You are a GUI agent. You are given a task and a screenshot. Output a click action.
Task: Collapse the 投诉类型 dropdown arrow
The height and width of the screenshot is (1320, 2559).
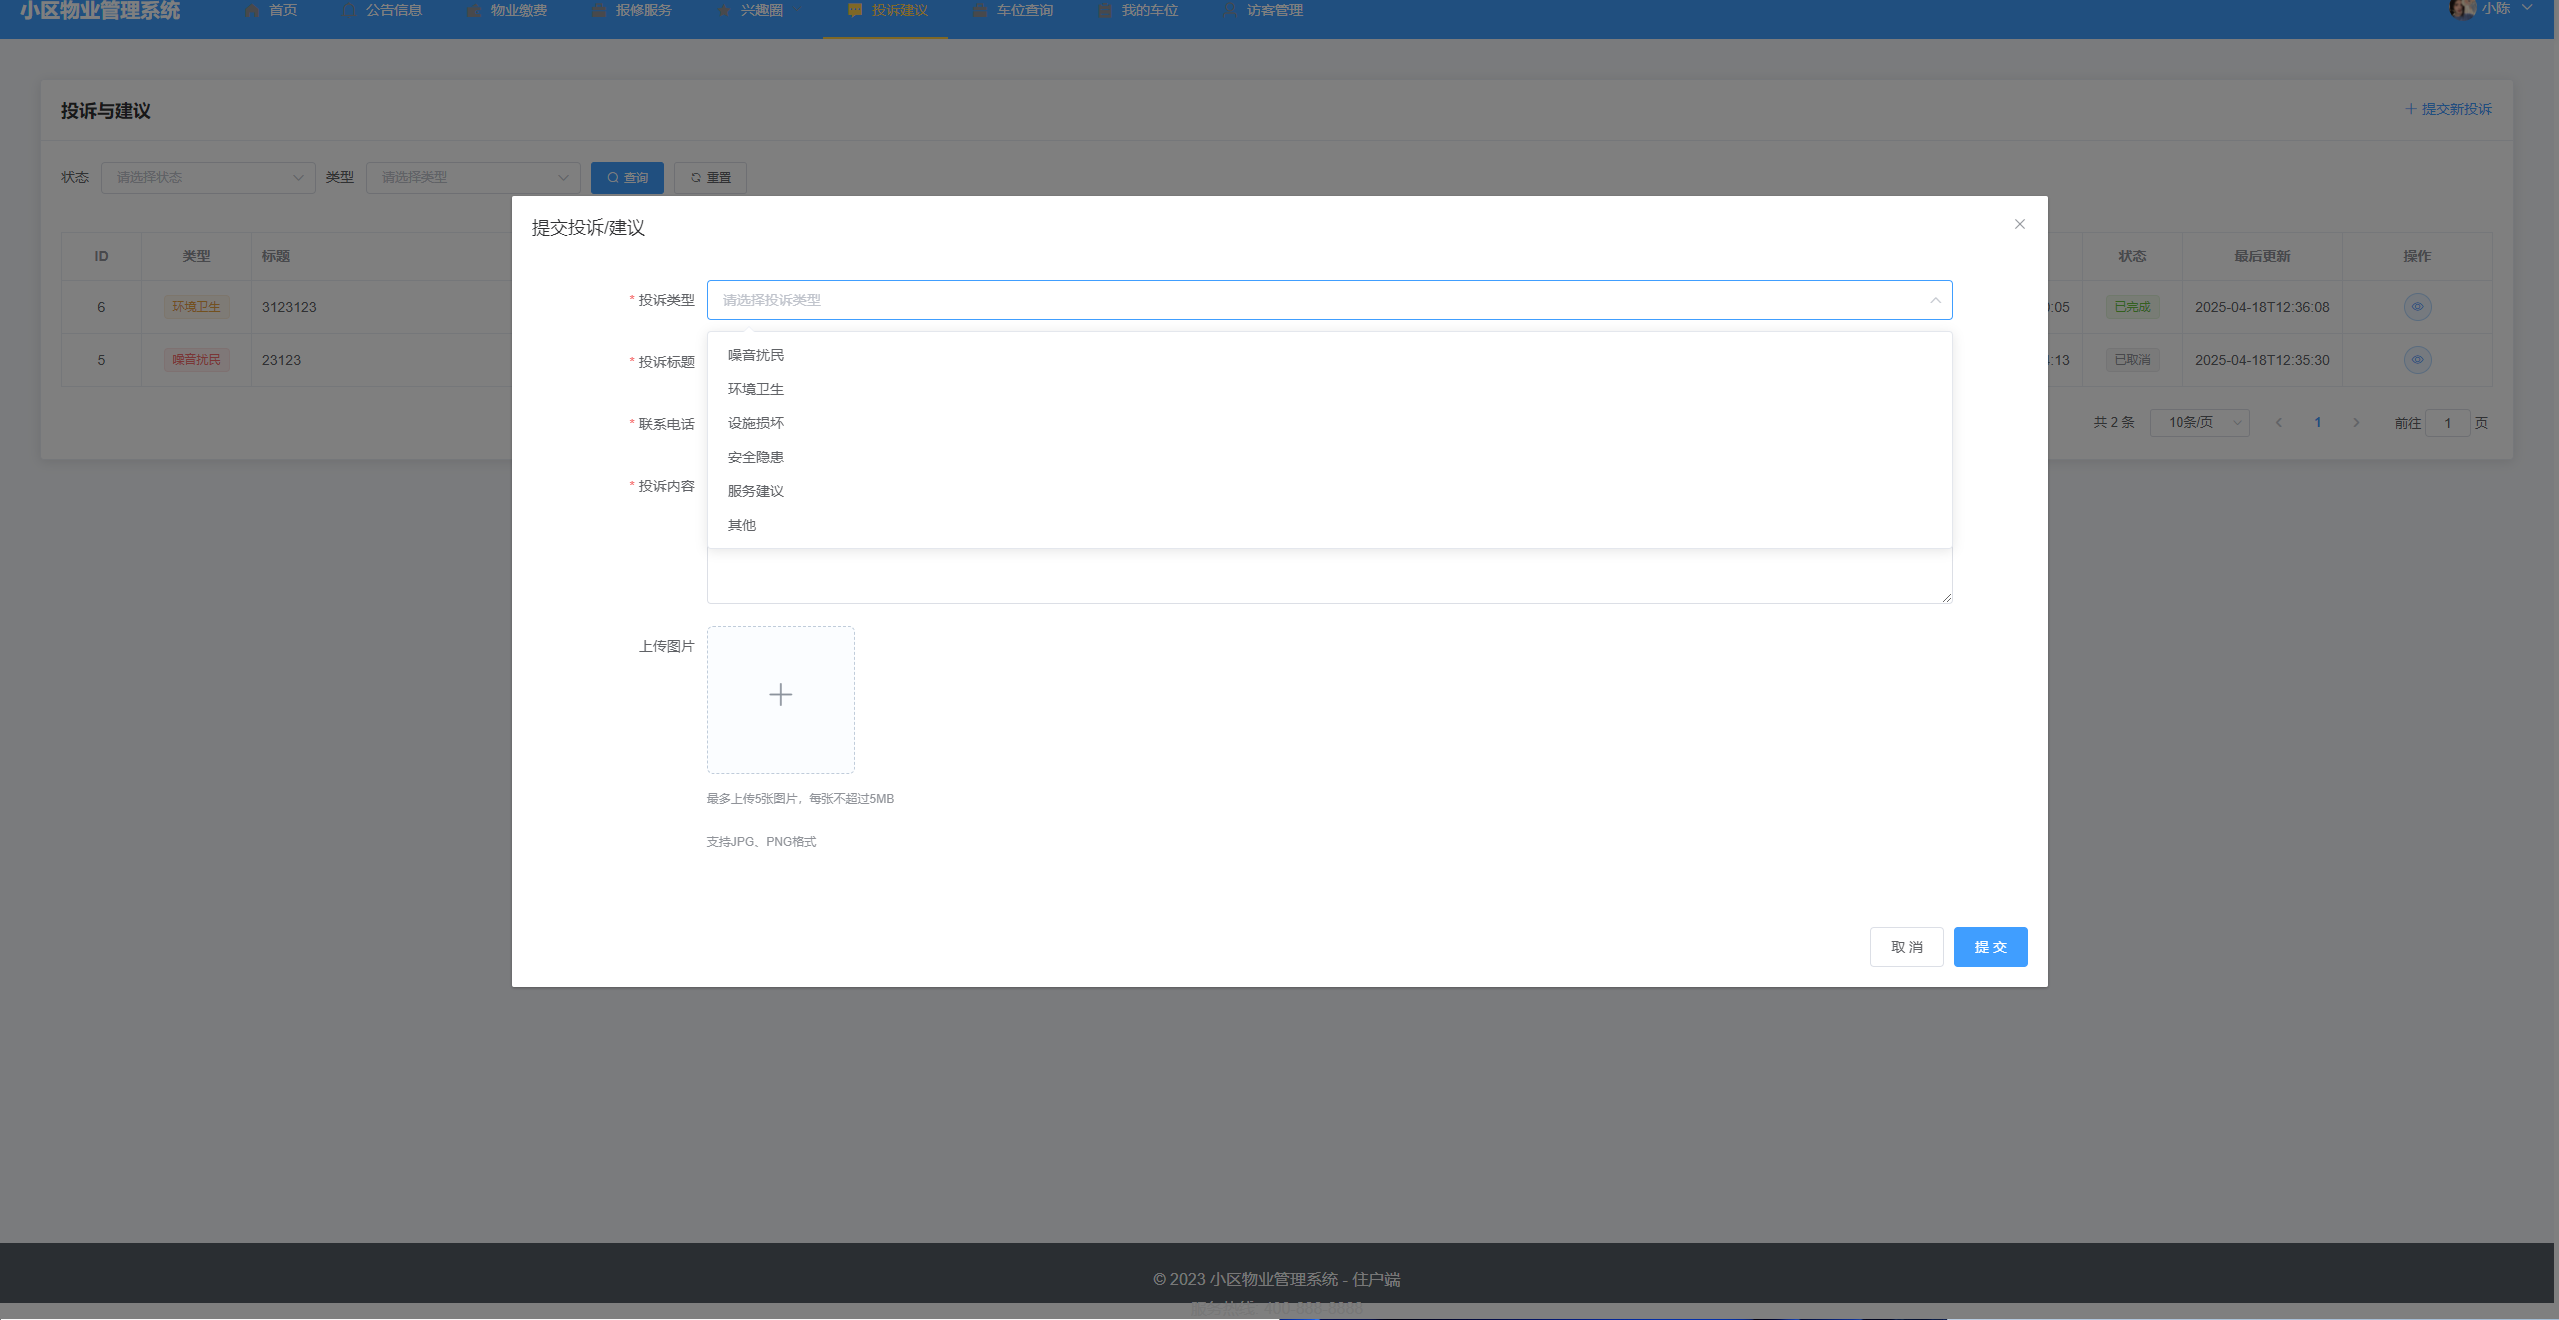(1935, 300)
